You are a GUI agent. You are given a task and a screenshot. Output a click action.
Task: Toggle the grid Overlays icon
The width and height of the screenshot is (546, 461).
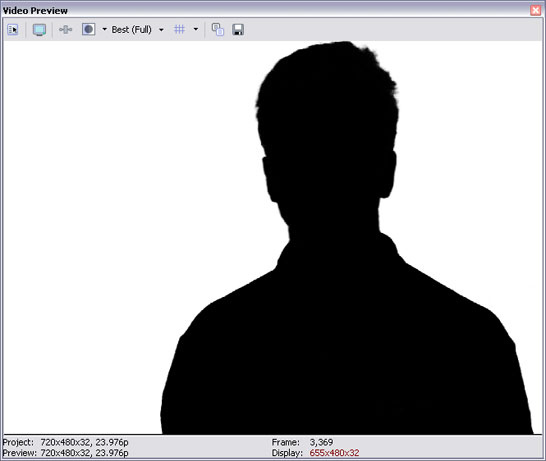pyautogui.click(x=179, y=29)
